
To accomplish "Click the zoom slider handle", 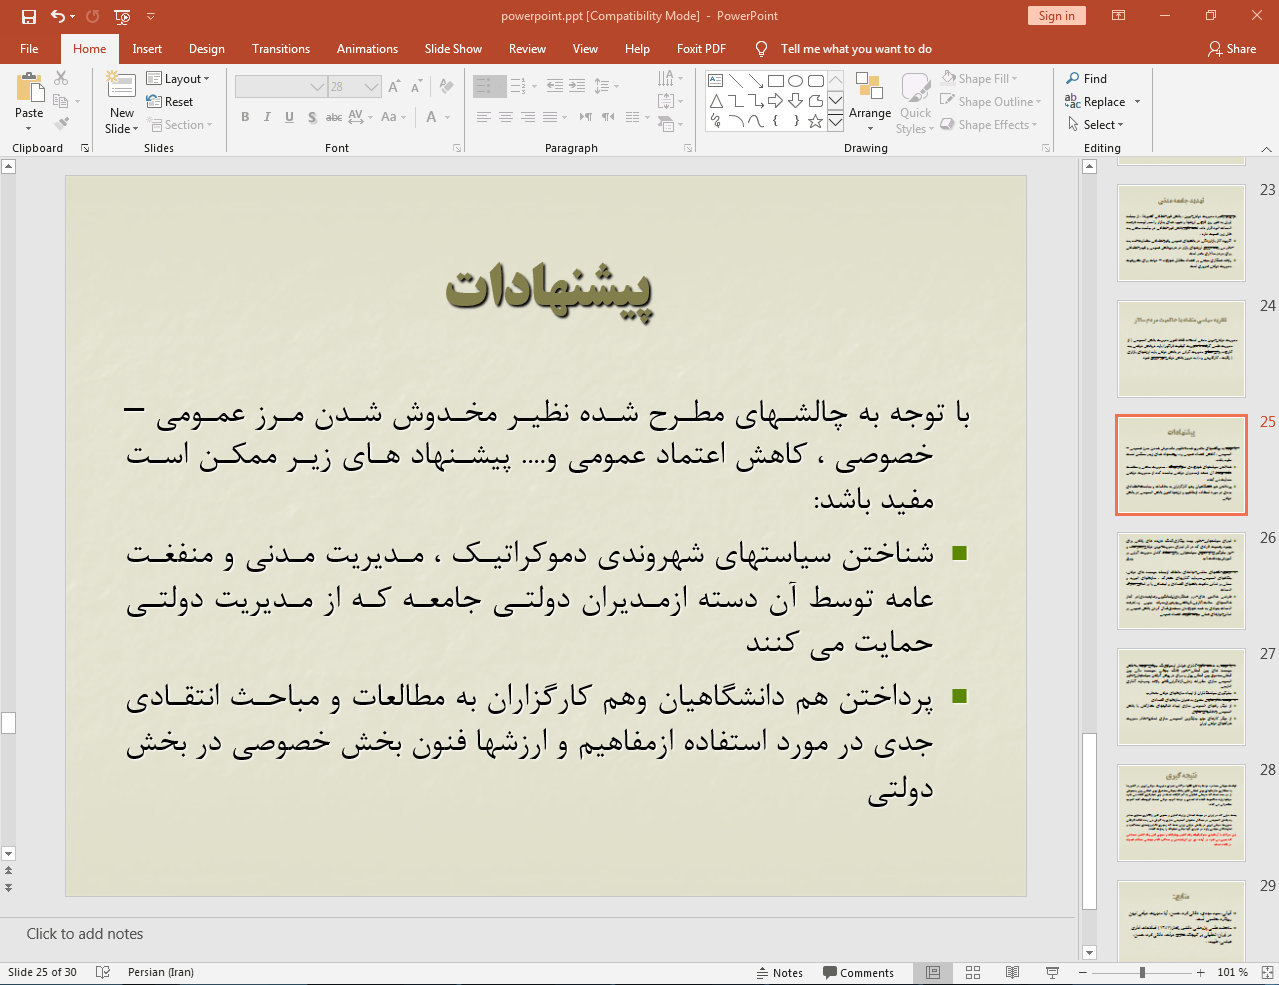I will [1142, 973].
